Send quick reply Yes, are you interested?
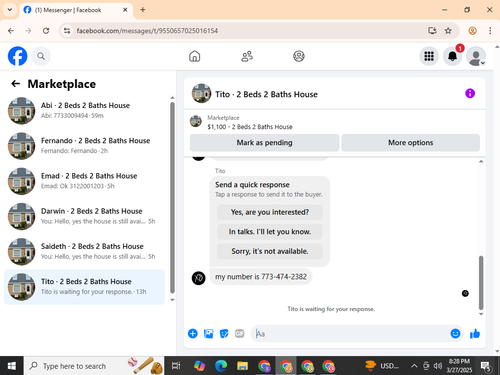 tap(270, 212)
